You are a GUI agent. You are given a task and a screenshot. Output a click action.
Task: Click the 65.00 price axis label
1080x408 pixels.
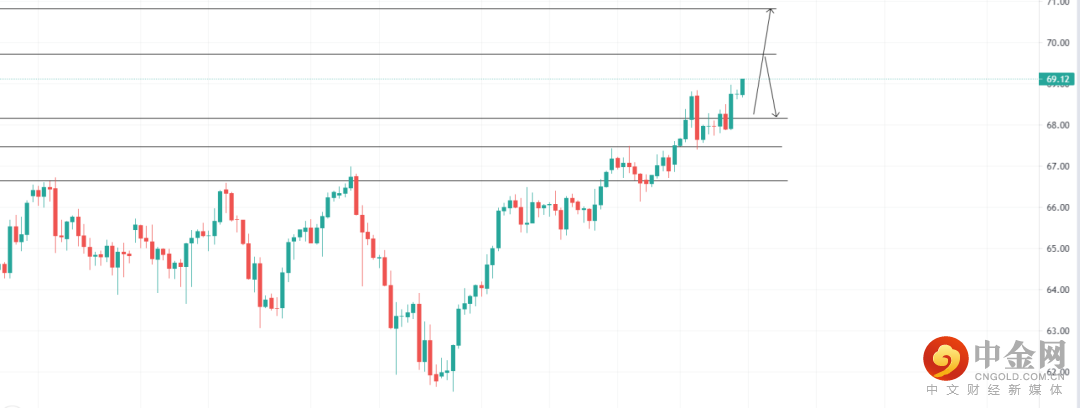(x=1056, y=249)
